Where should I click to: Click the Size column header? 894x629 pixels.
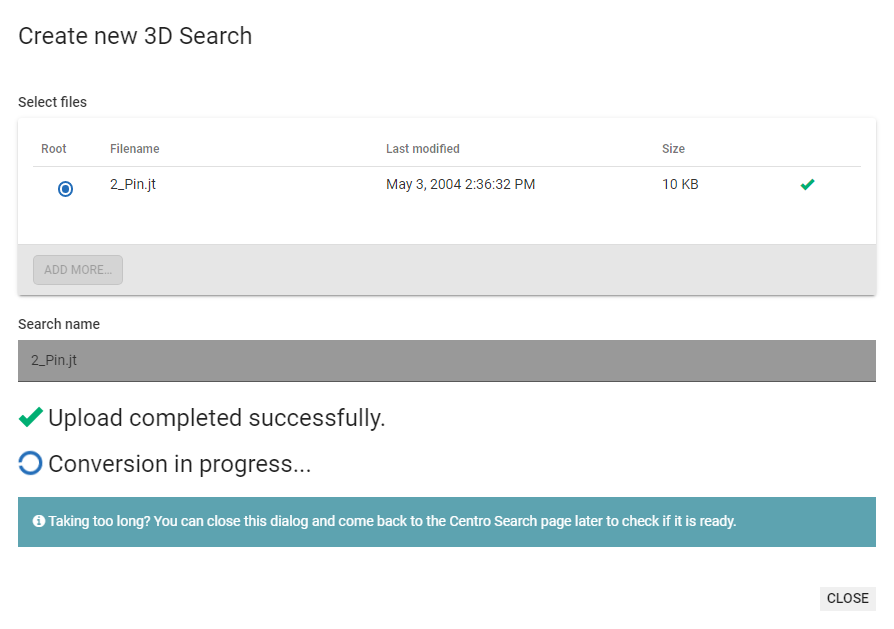[x=673, y=149]
